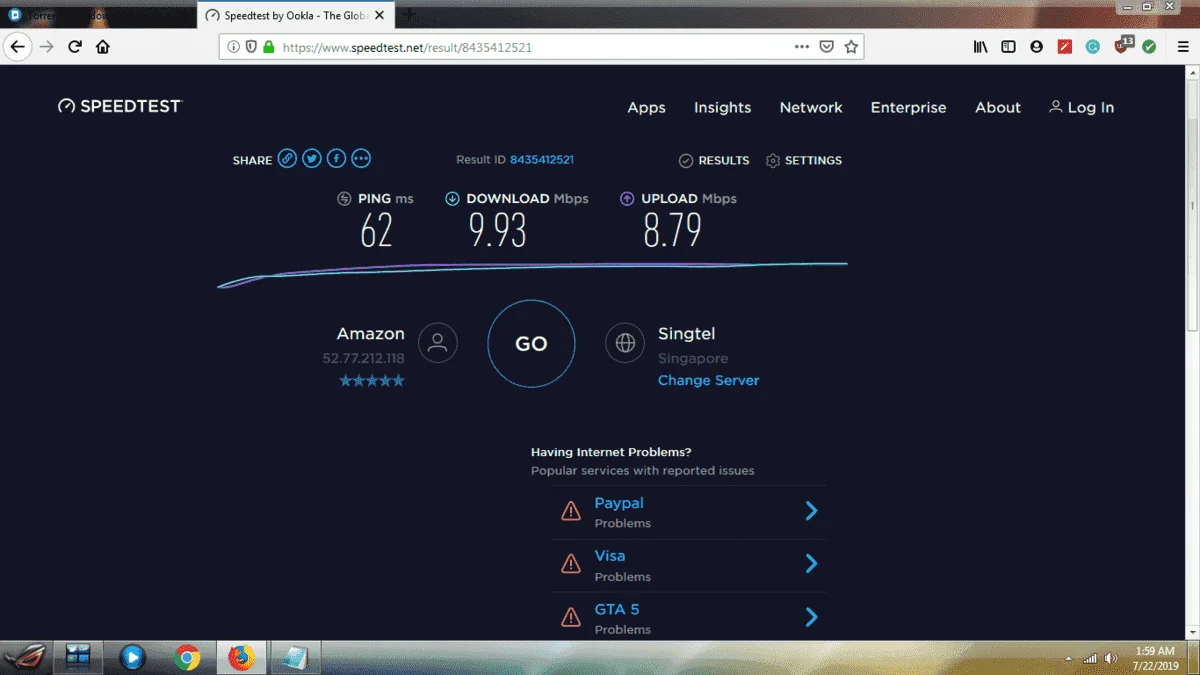
Task: Show hidden tray icons arrow
Action: pyautogui.click(x=1069, y=658)
